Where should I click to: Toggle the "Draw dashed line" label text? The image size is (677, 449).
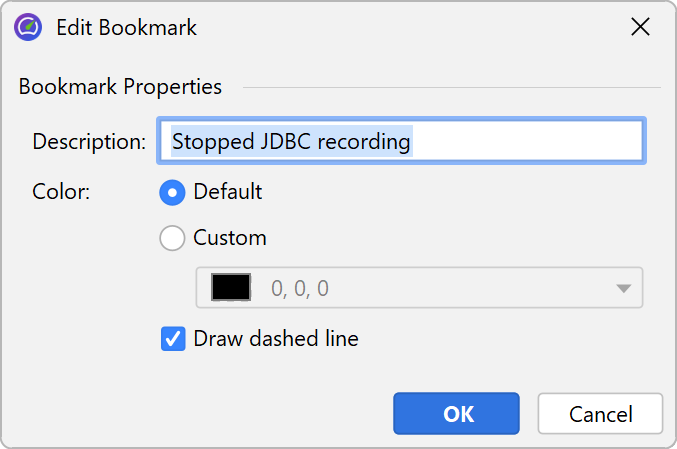point(275,339)
